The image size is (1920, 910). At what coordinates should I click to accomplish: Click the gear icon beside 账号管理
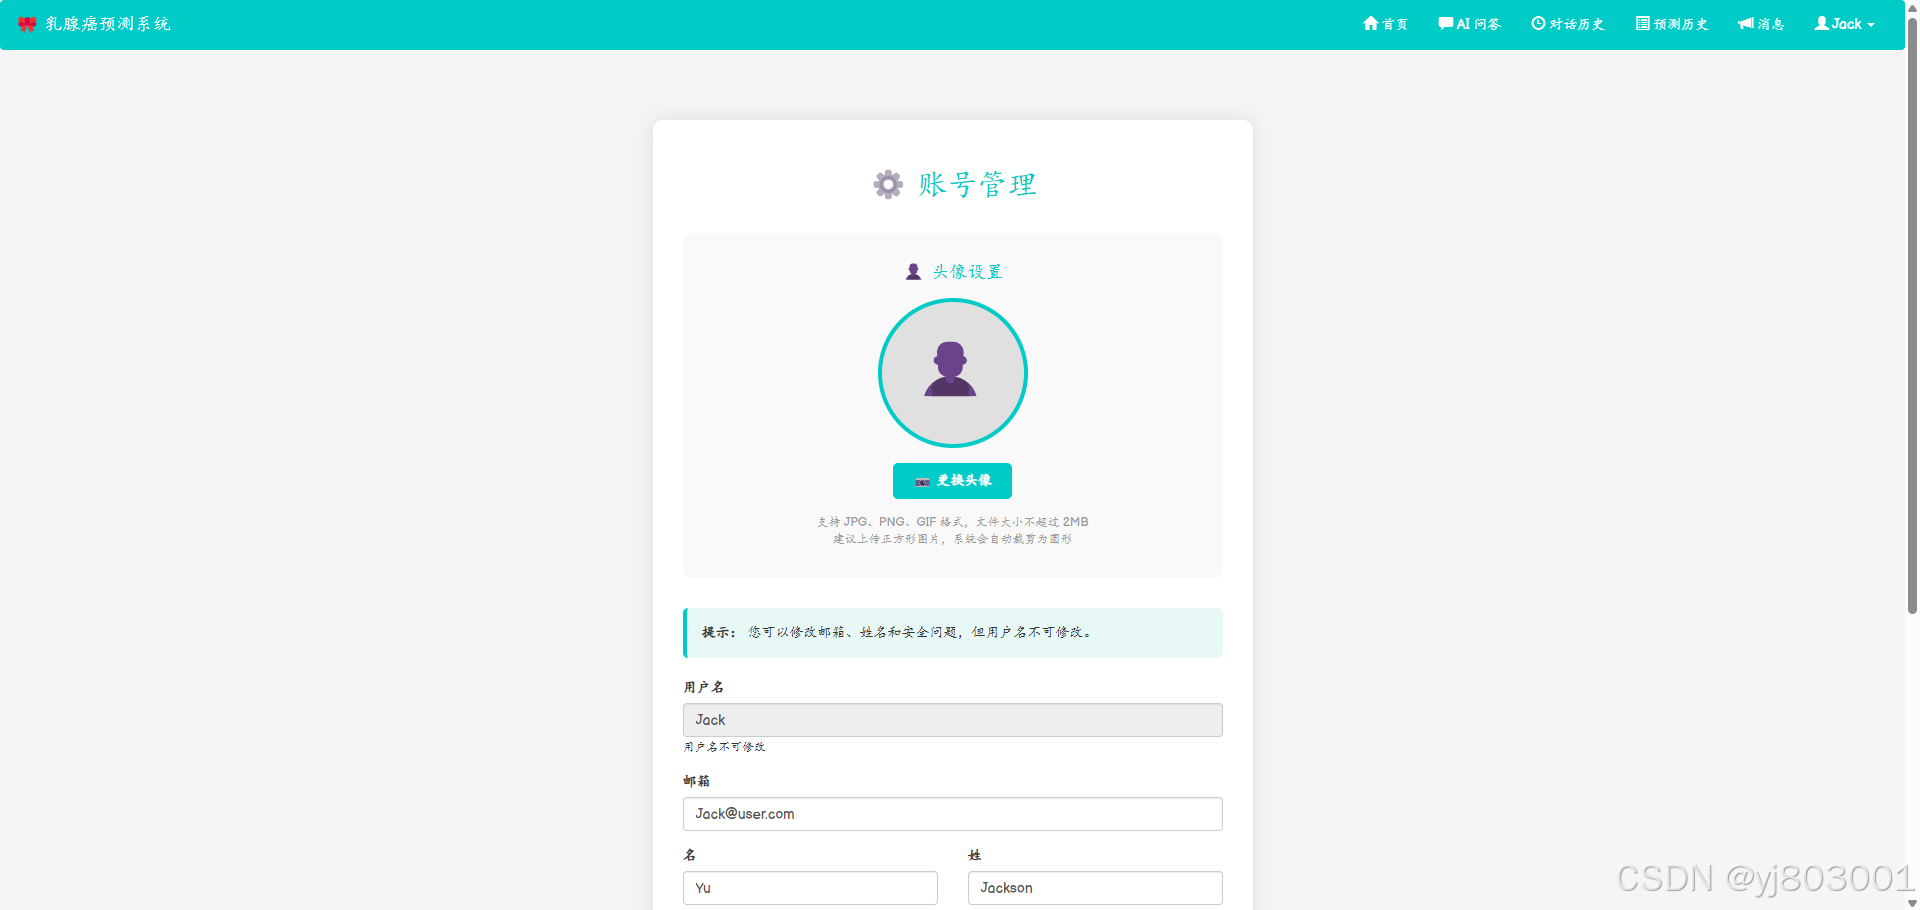[888, 184]
